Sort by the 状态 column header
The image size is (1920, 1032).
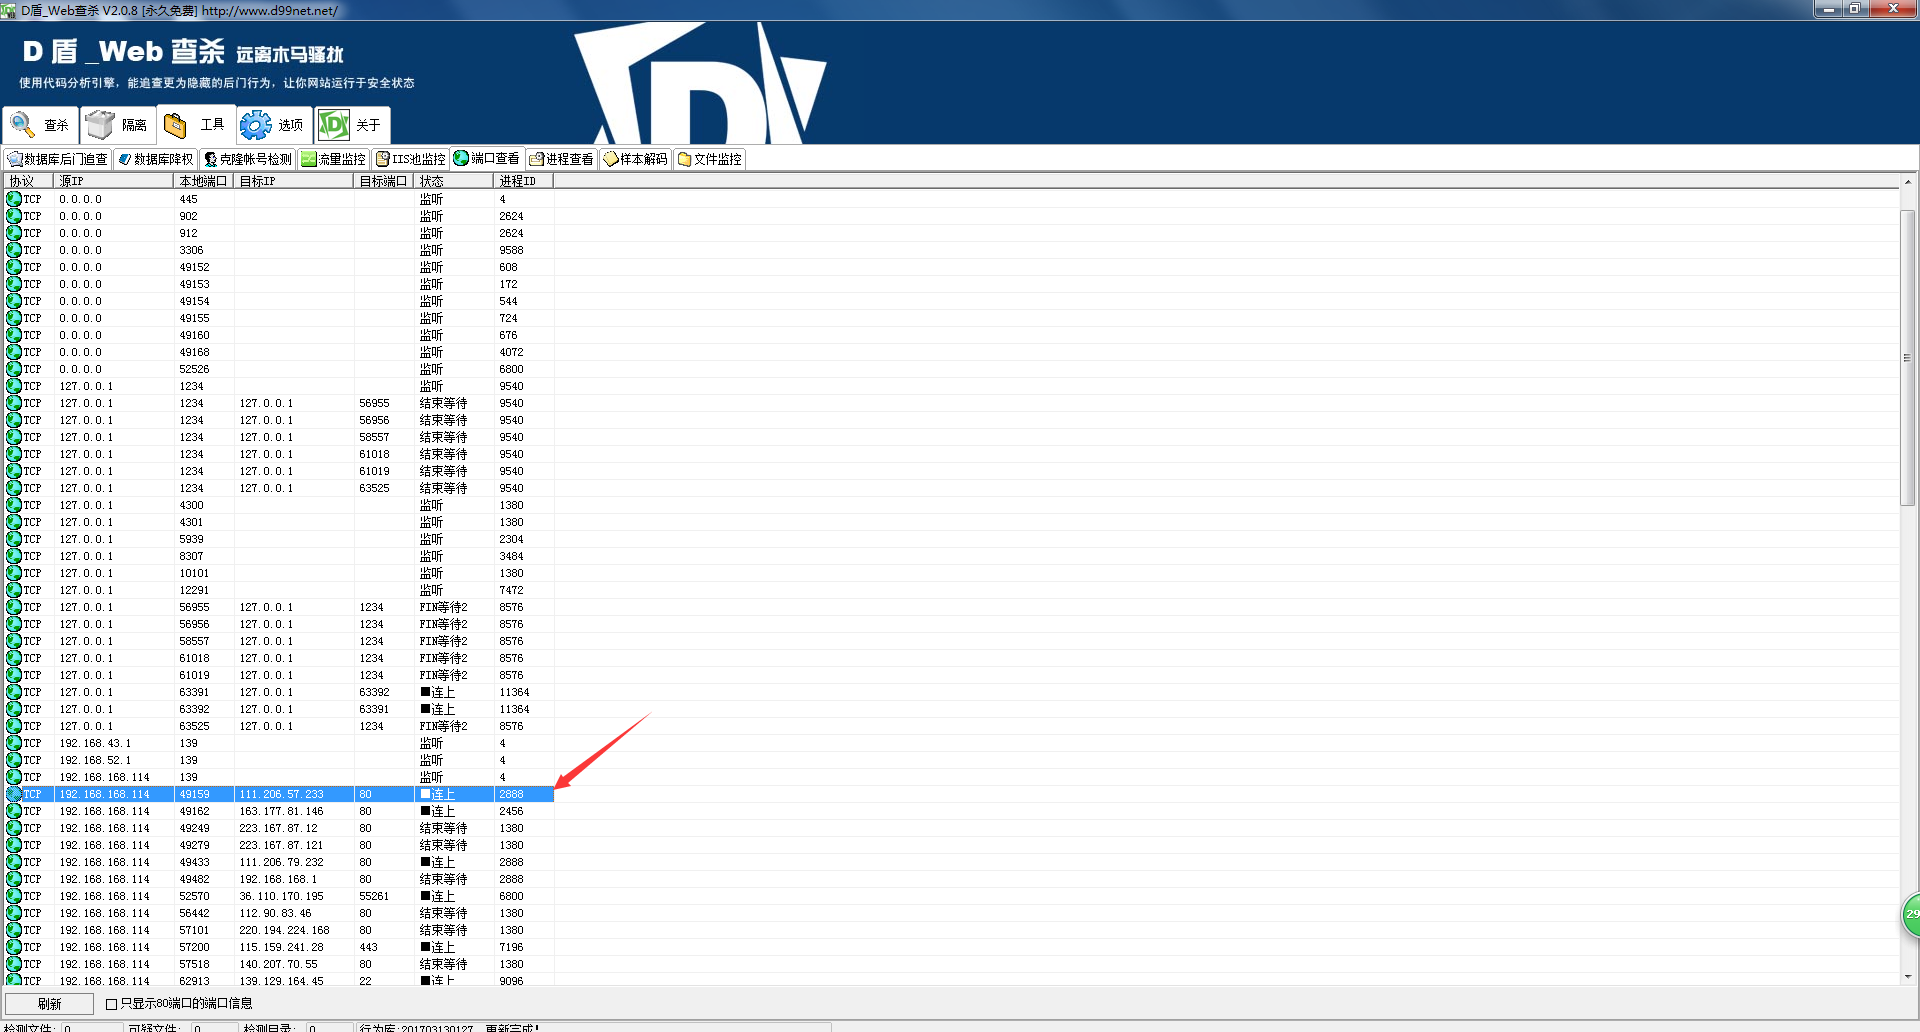point(454,181)
